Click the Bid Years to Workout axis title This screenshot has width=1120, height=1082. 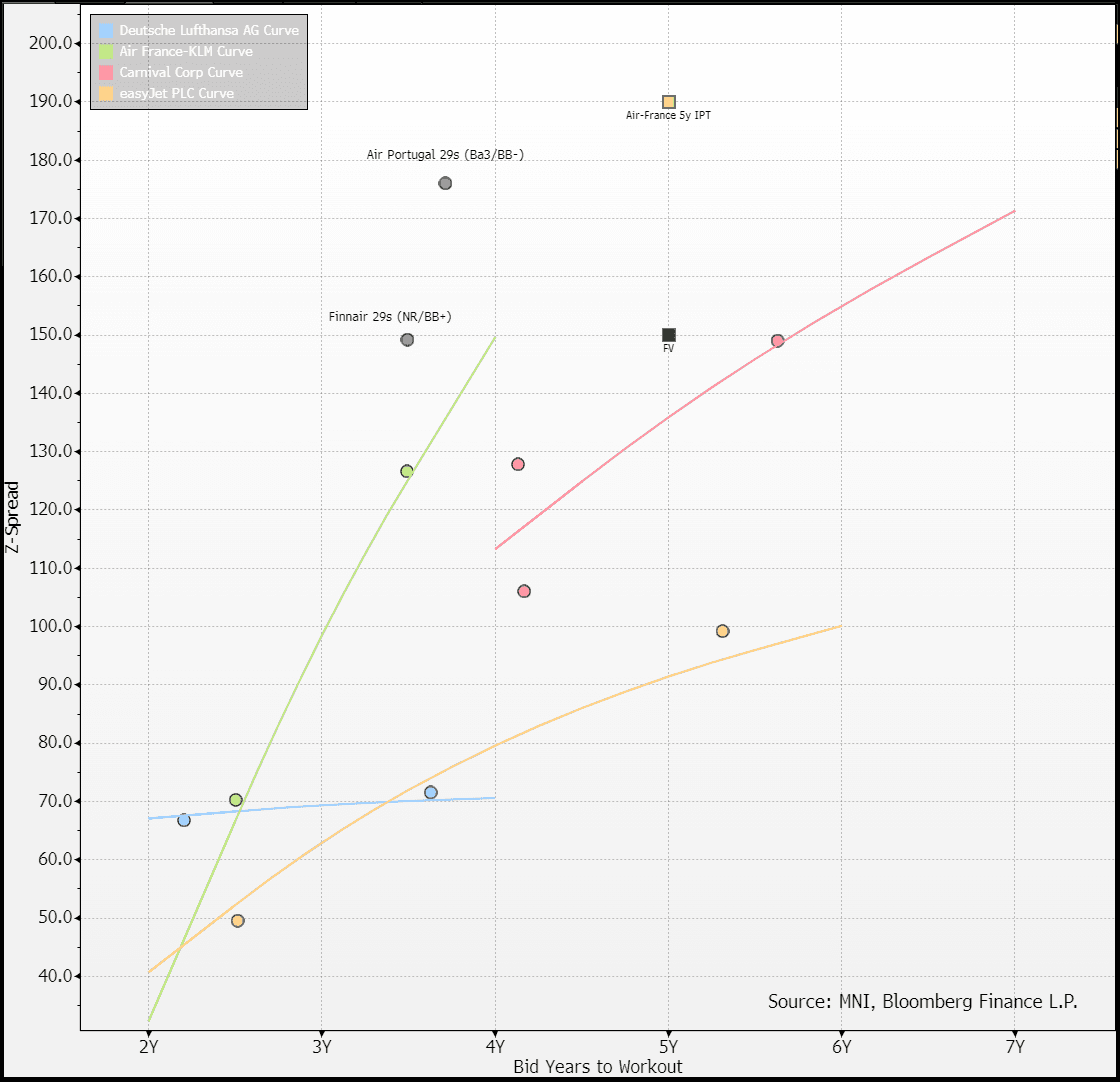[x=598, y=1067]
